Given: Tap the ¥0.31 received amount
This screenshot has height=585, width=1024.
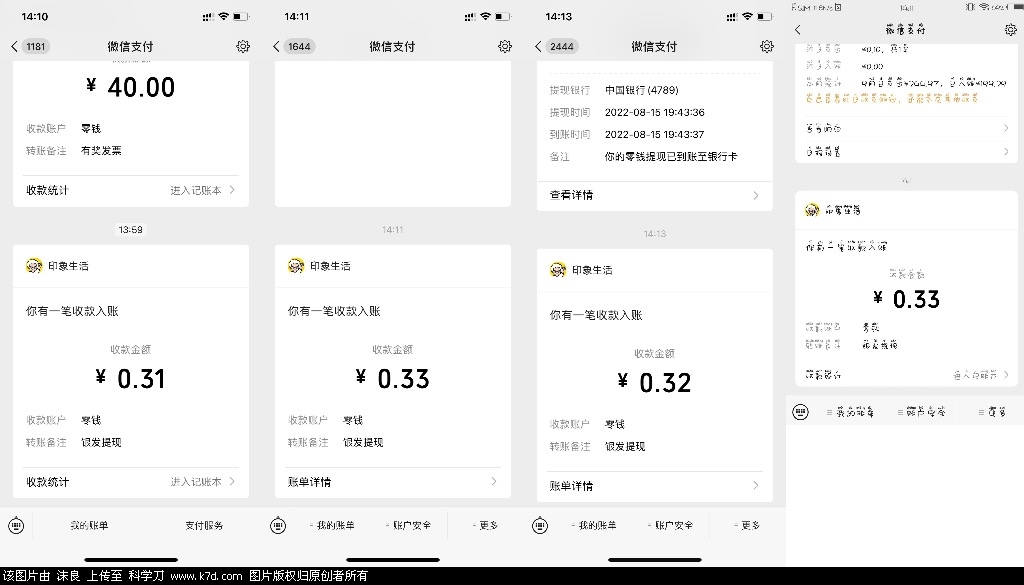Looking at the screenshot, I should (x=131, y=379).
